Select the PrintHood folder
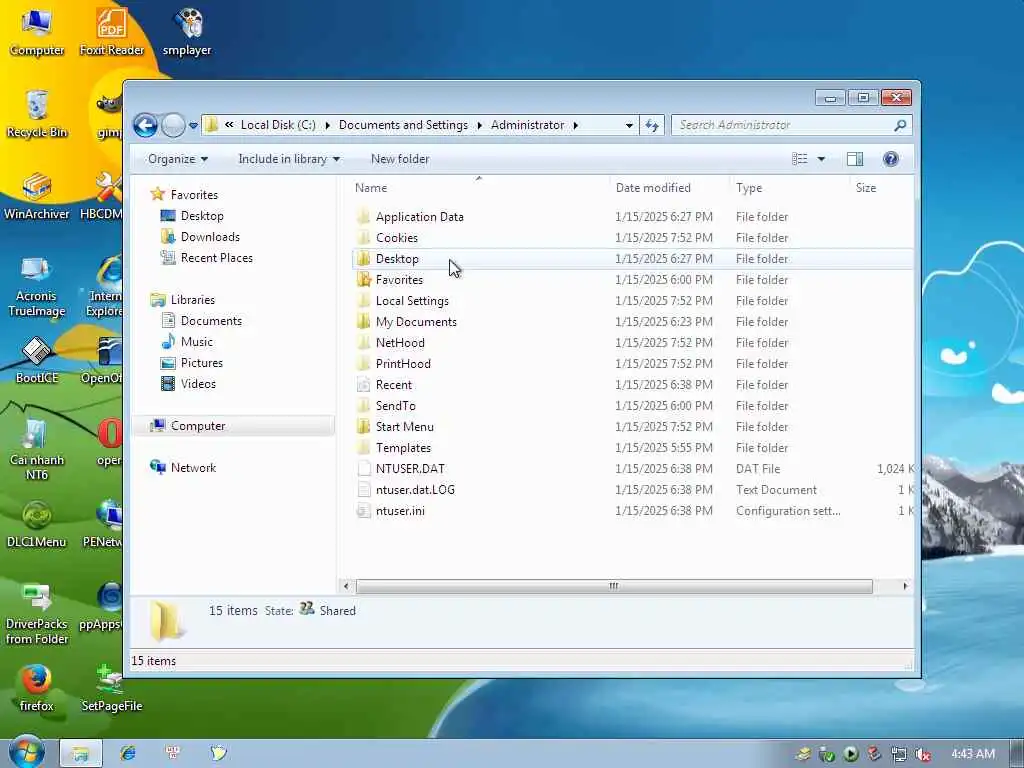The height and width of the screenshot is (768, 1024). pos(403,364)
